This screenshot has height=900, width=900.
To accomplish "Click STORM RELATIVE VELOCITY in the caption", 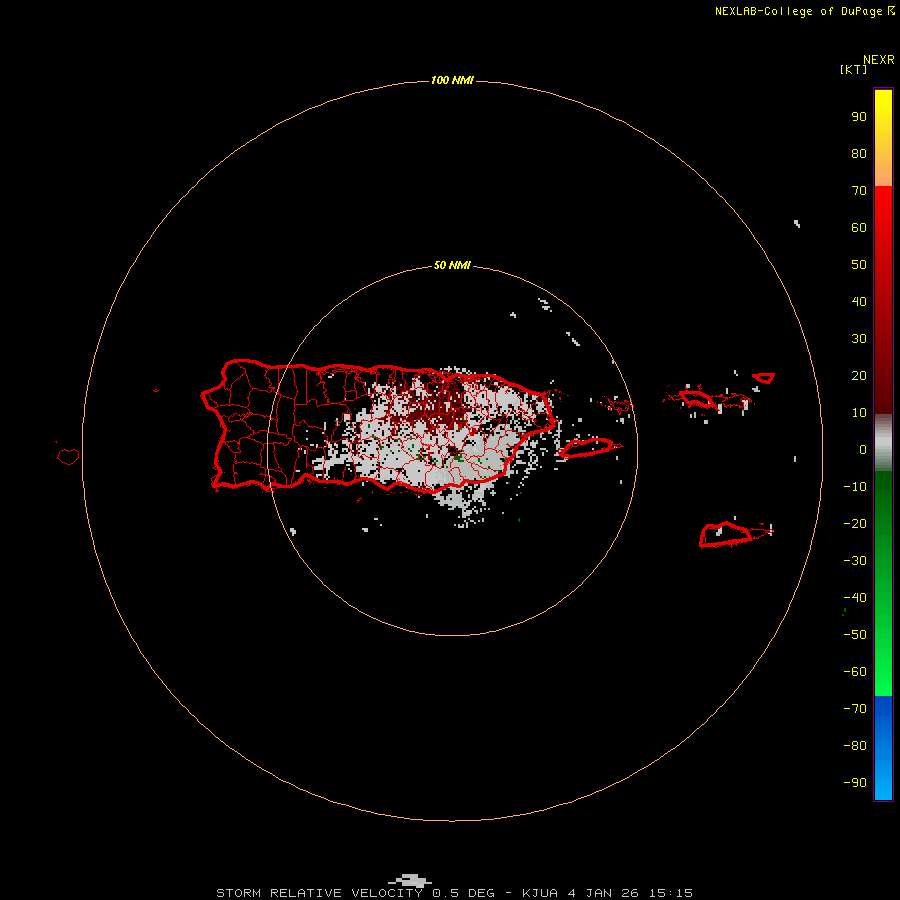I will pyautogui.click(x=320, y=893).
